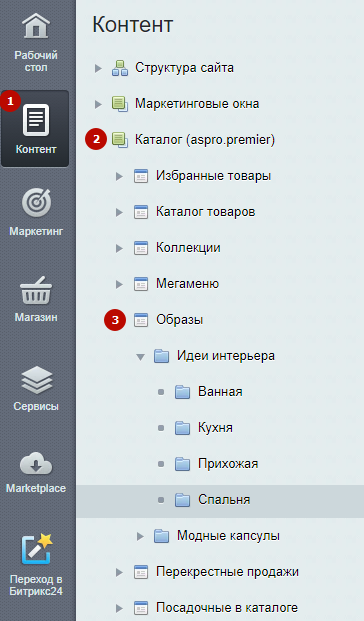The height and width of the screenshot is (621, 364).
Task: Click the Перекрестные продажи infoblock icon
Action: click(x=141, y=572)
